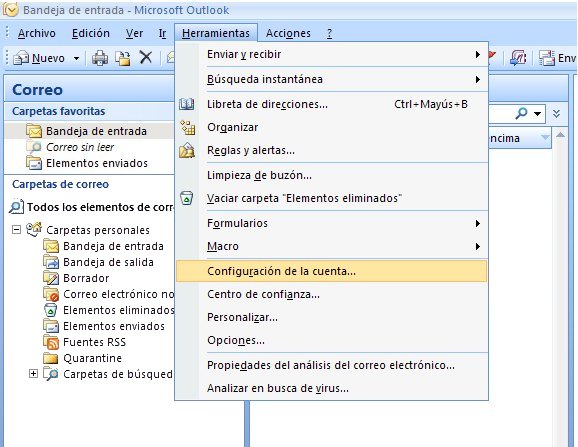
Task: Click the search magnifier dropdown
Action: coord(538,114)
